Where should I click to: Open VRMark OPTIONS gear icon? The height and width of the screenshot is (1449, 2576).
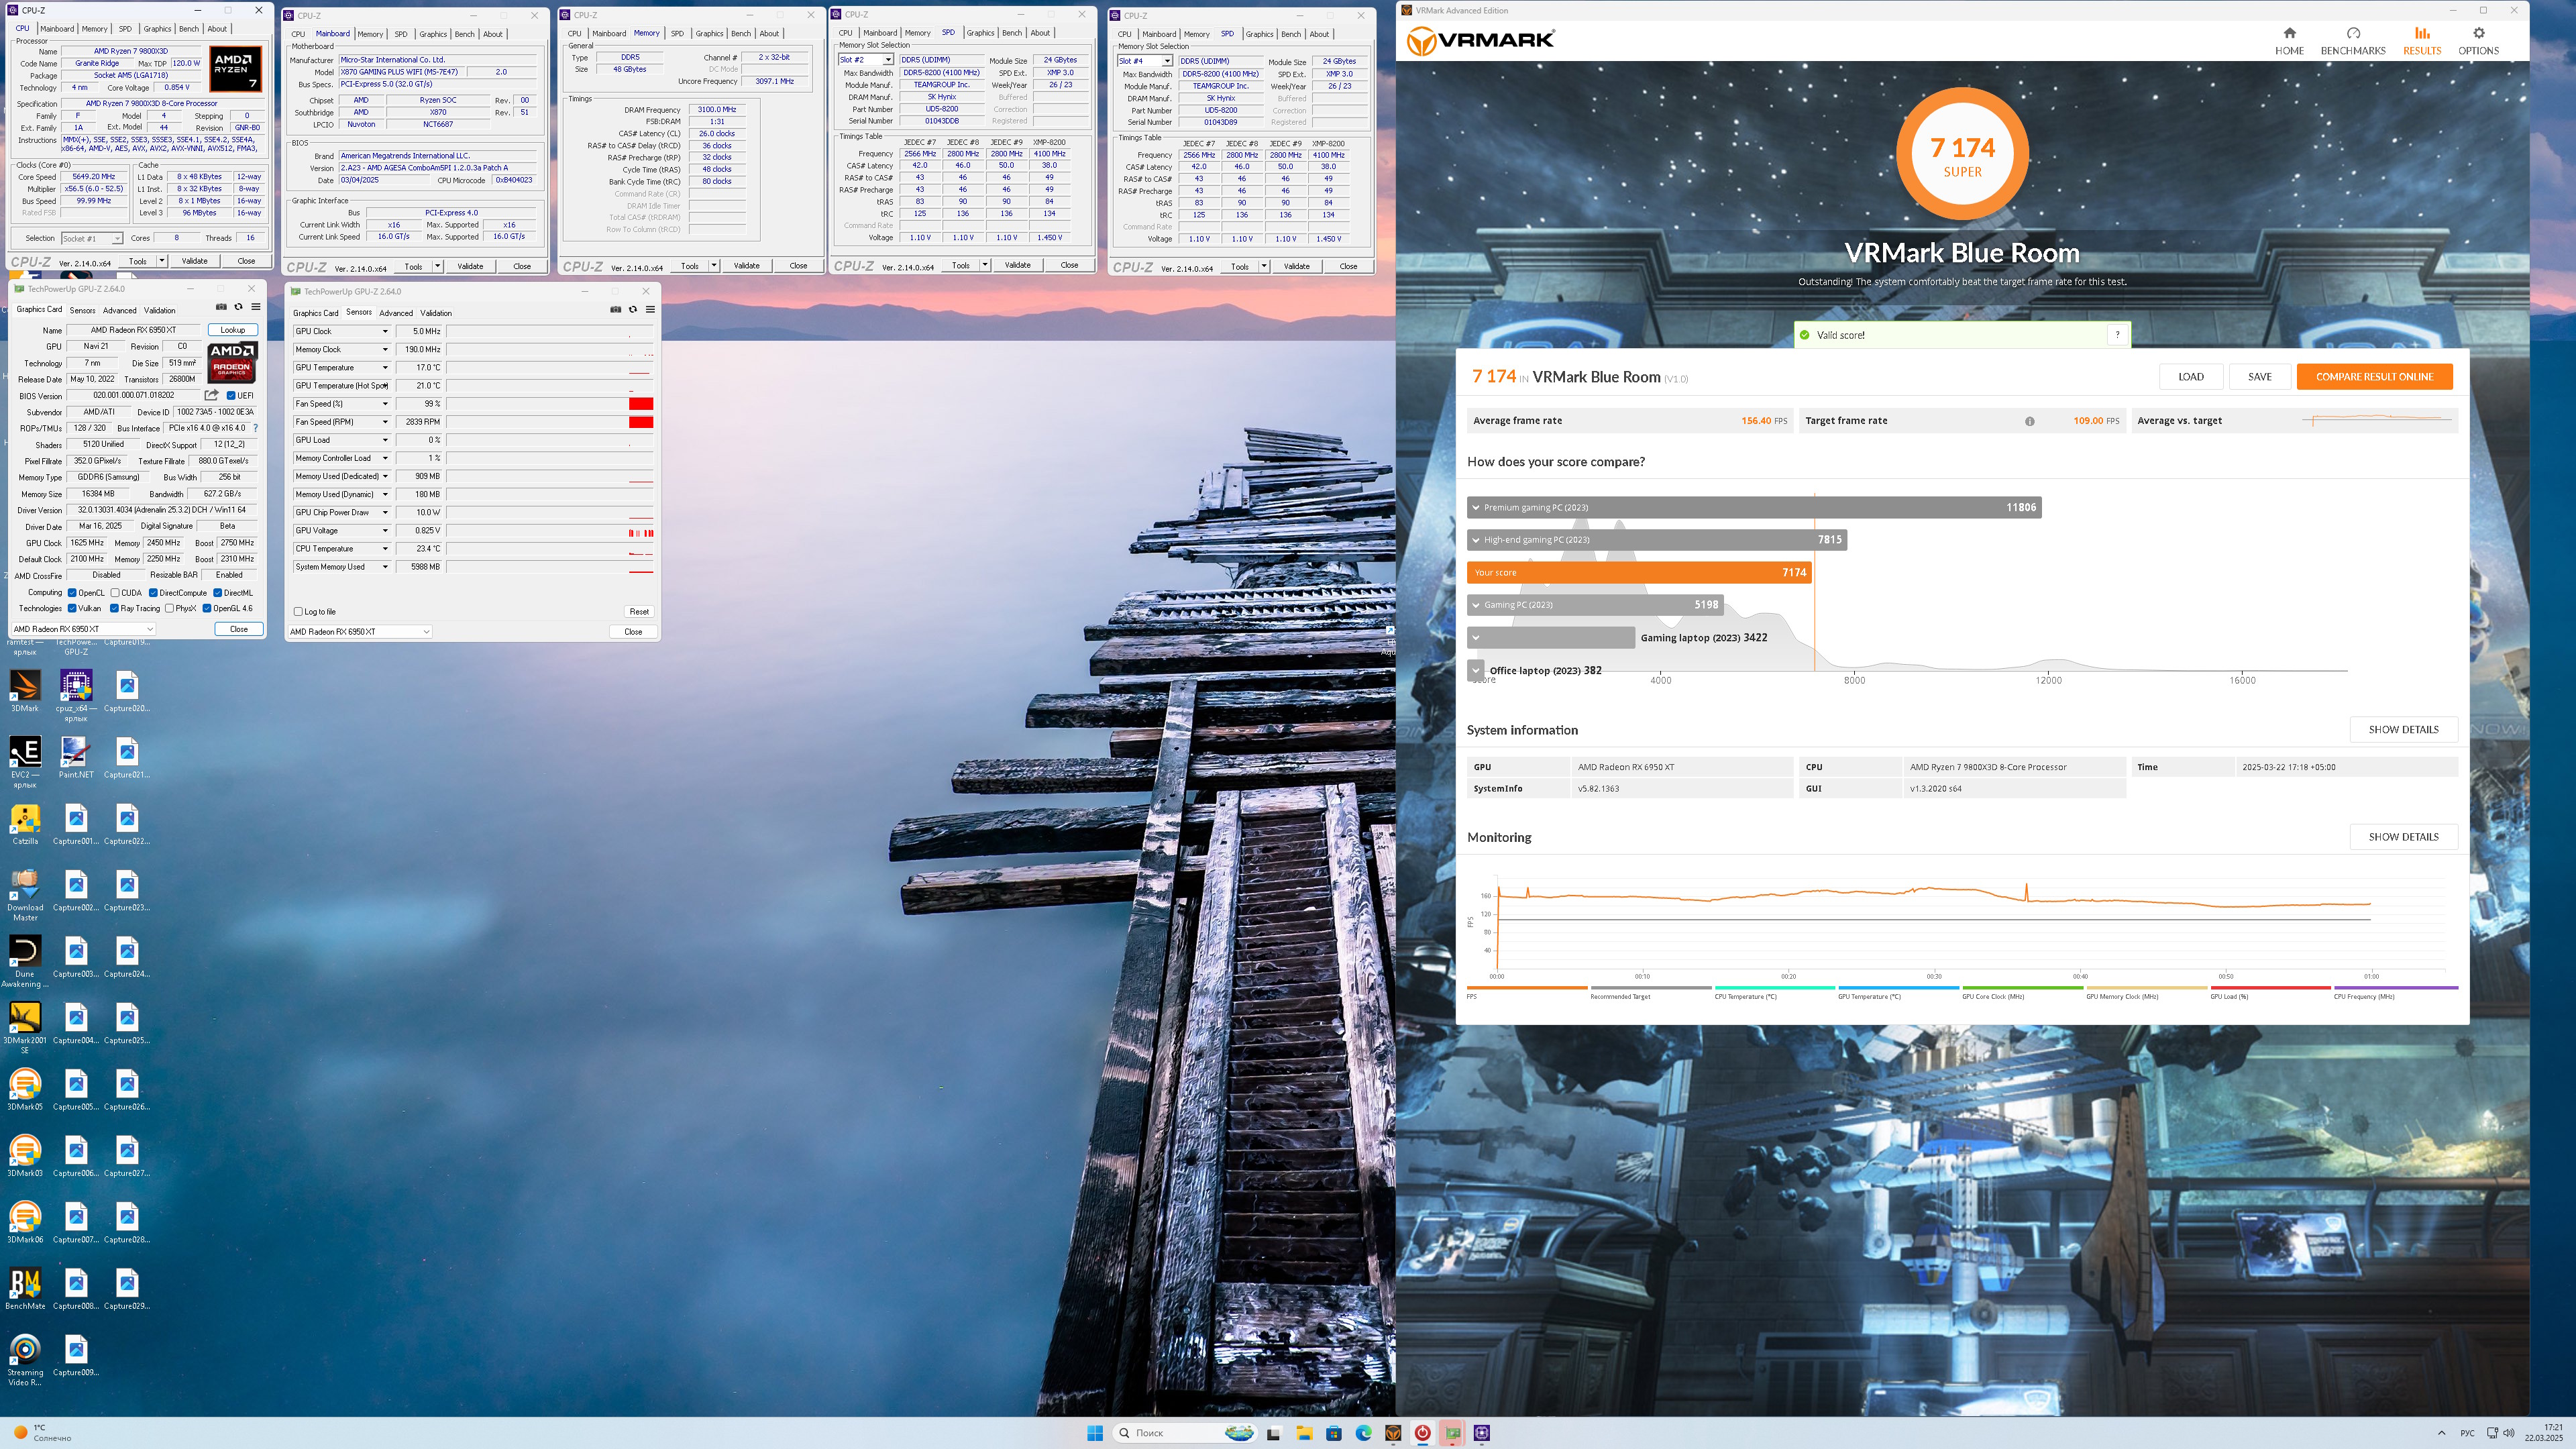pyautogui.click(x=2478, y=33)
